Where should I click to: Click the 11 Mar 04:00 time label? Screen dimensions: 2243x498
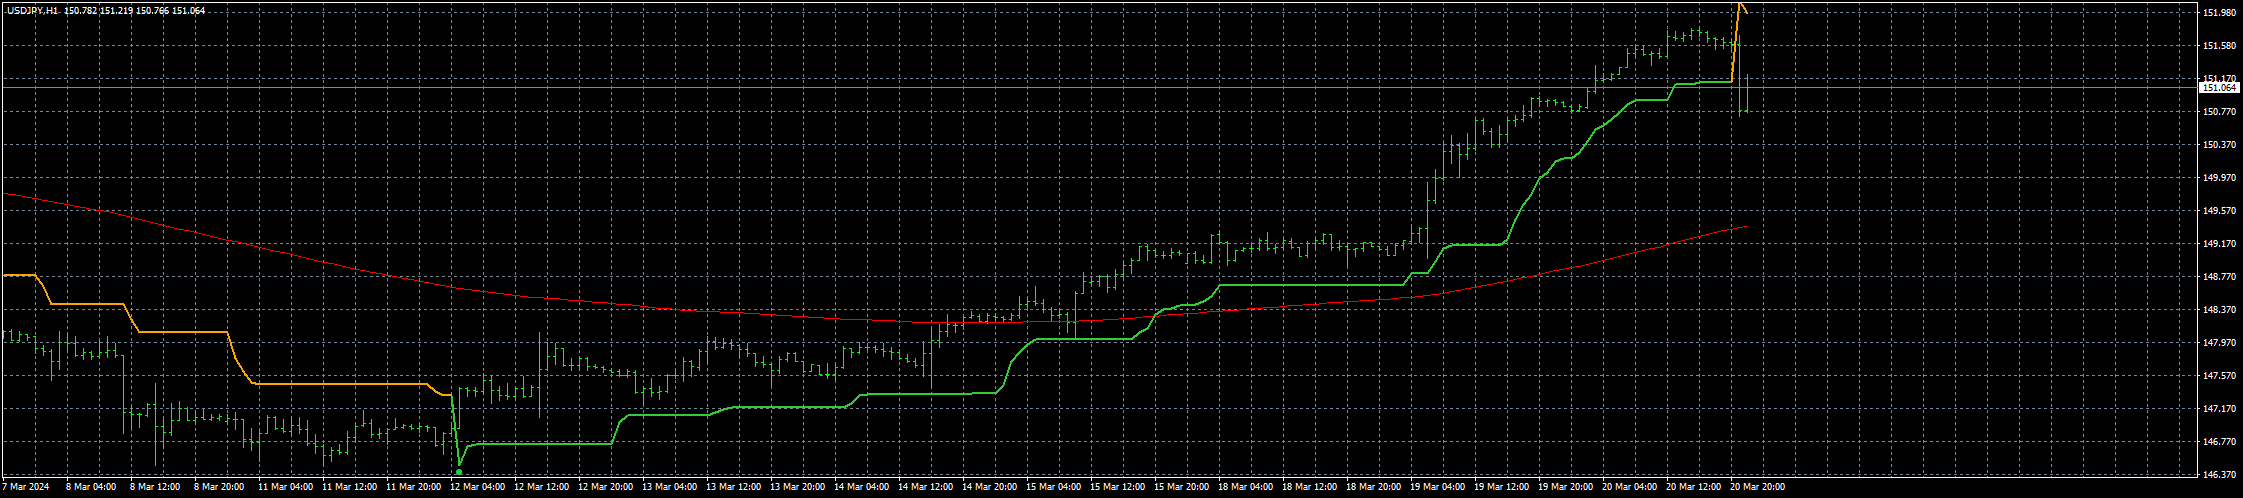285,488
